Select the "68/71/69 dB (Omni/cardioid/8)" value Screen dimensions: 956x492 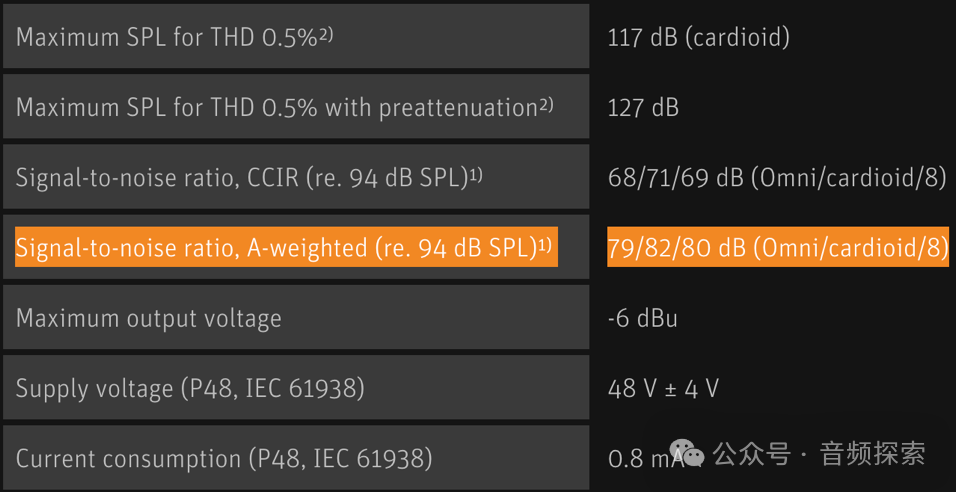(x=776, y=178)
